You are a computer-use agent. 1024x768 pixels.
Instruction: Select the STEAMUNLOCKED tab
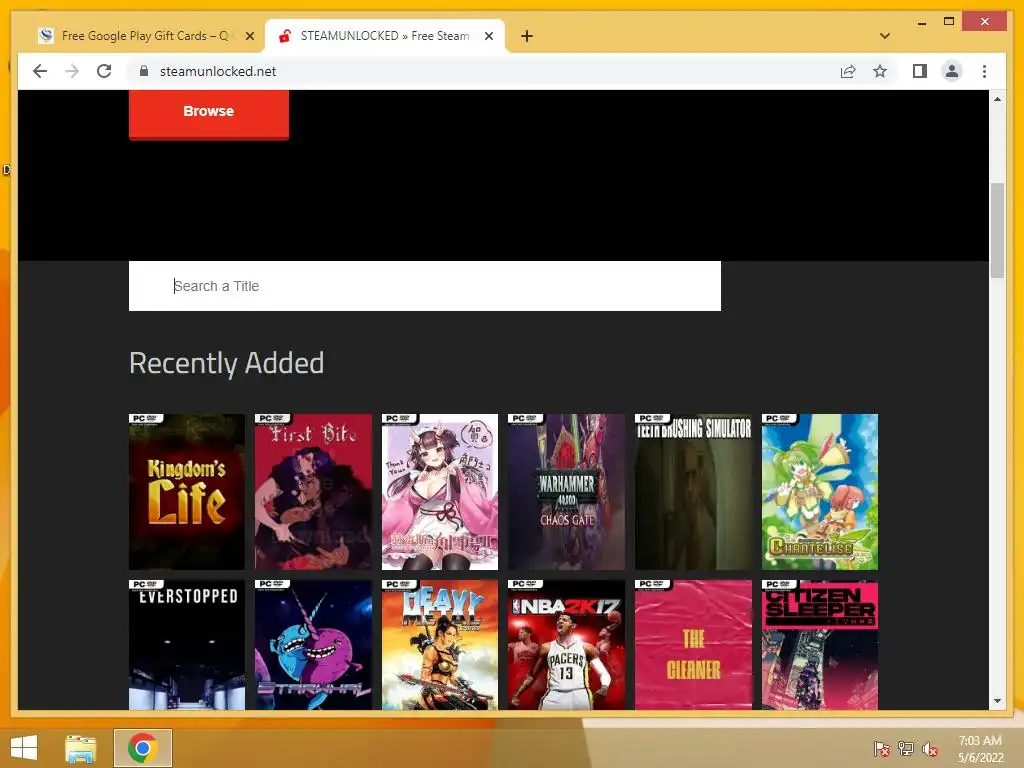(384, 36)
